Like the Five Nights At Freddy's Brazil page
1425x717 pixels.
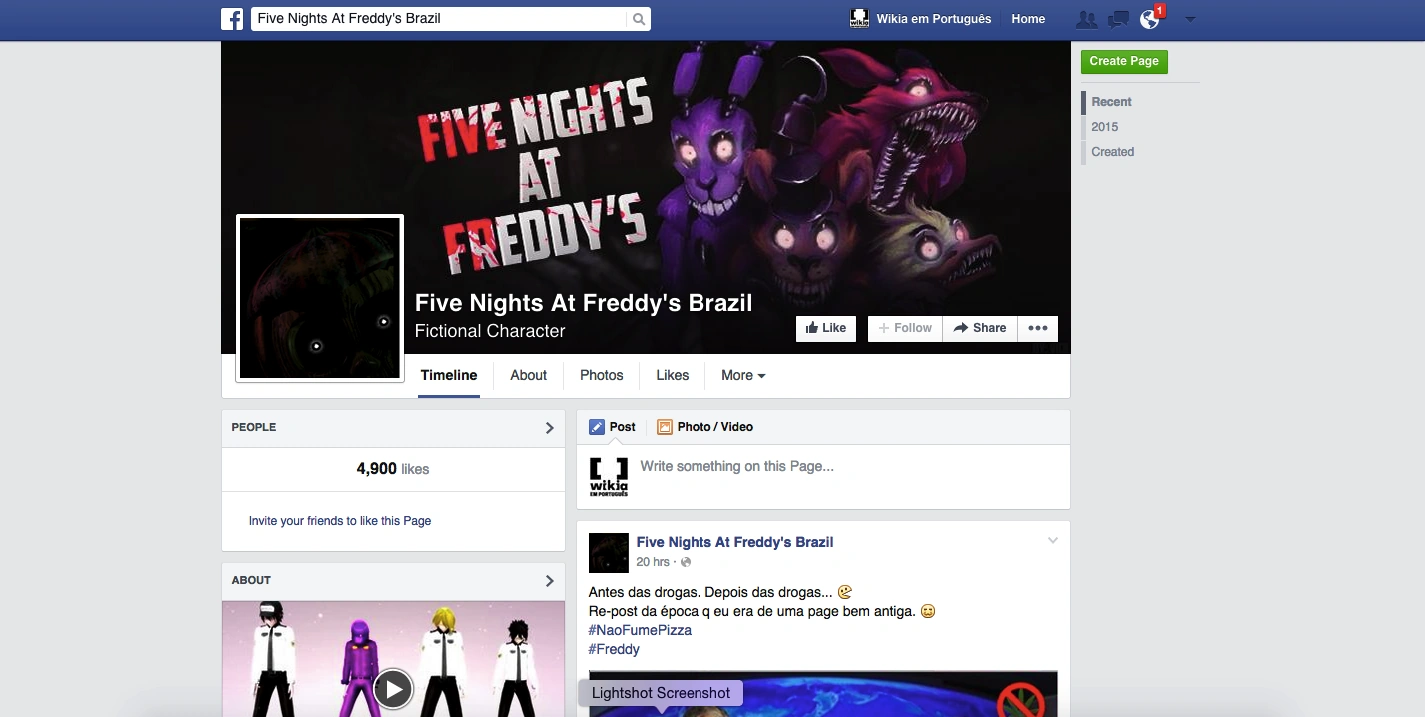click(826, 328)
